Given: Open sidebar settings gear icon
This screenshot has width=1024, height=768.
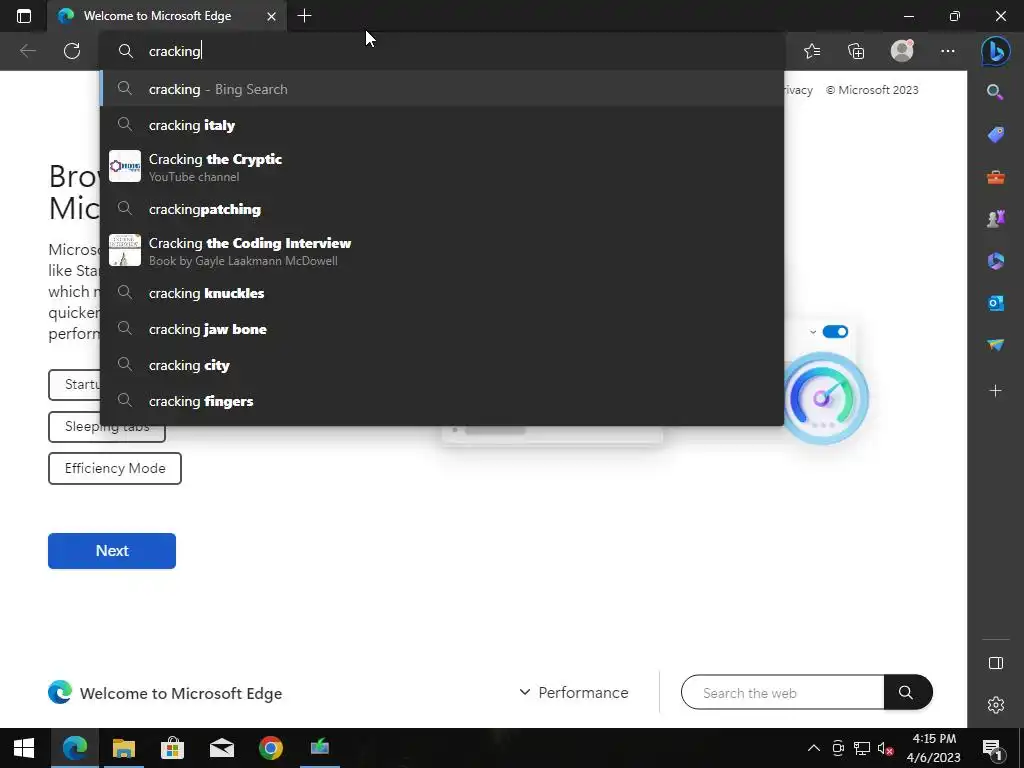Looking at the screenshot, I should point(995,705).
